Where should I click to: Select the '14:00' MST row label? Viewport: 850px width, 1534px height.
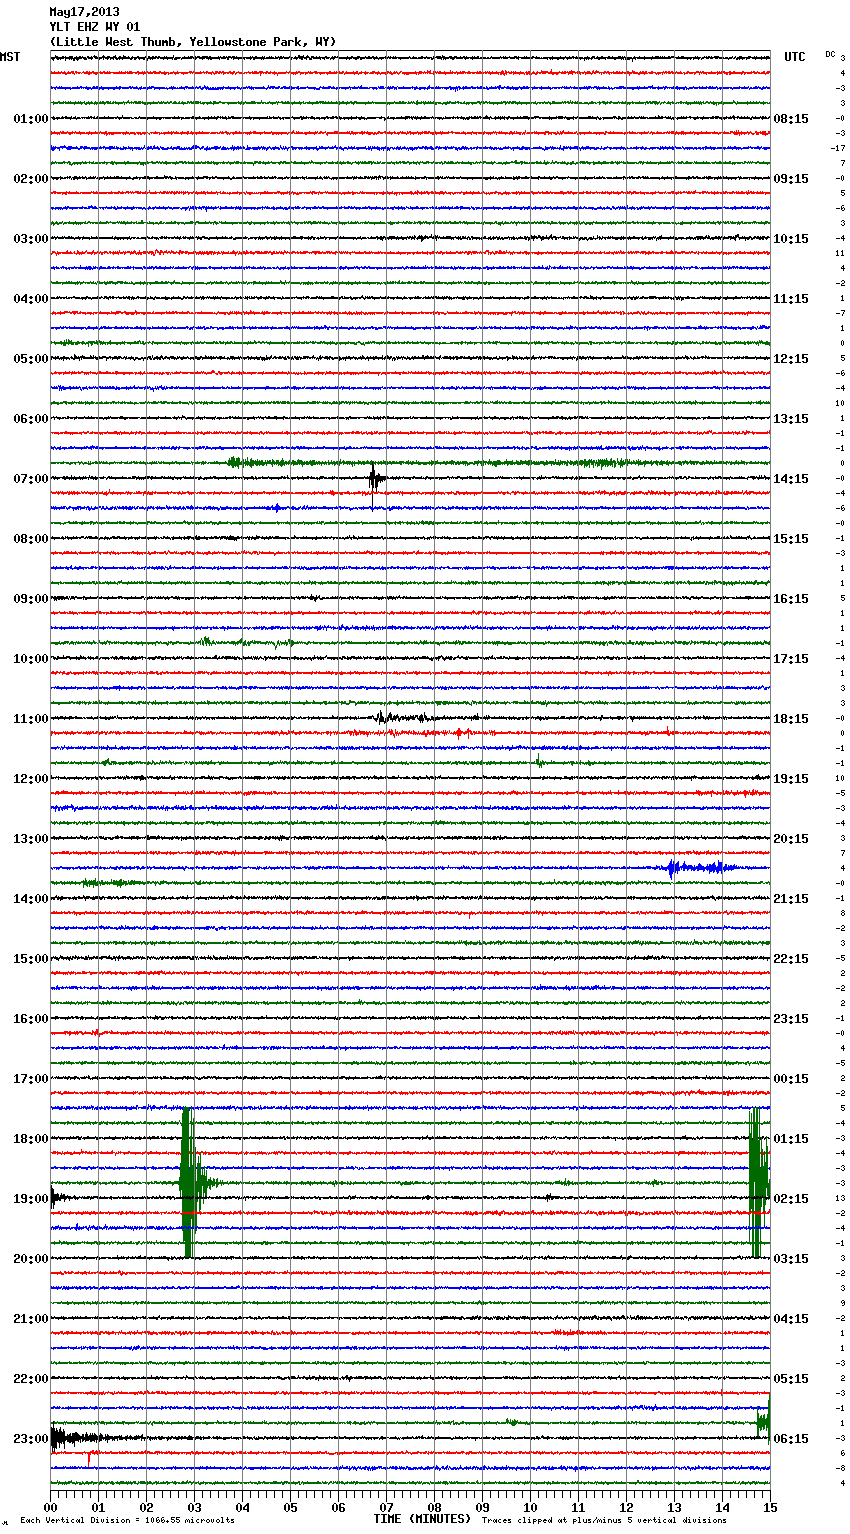[x=31, y=899]
